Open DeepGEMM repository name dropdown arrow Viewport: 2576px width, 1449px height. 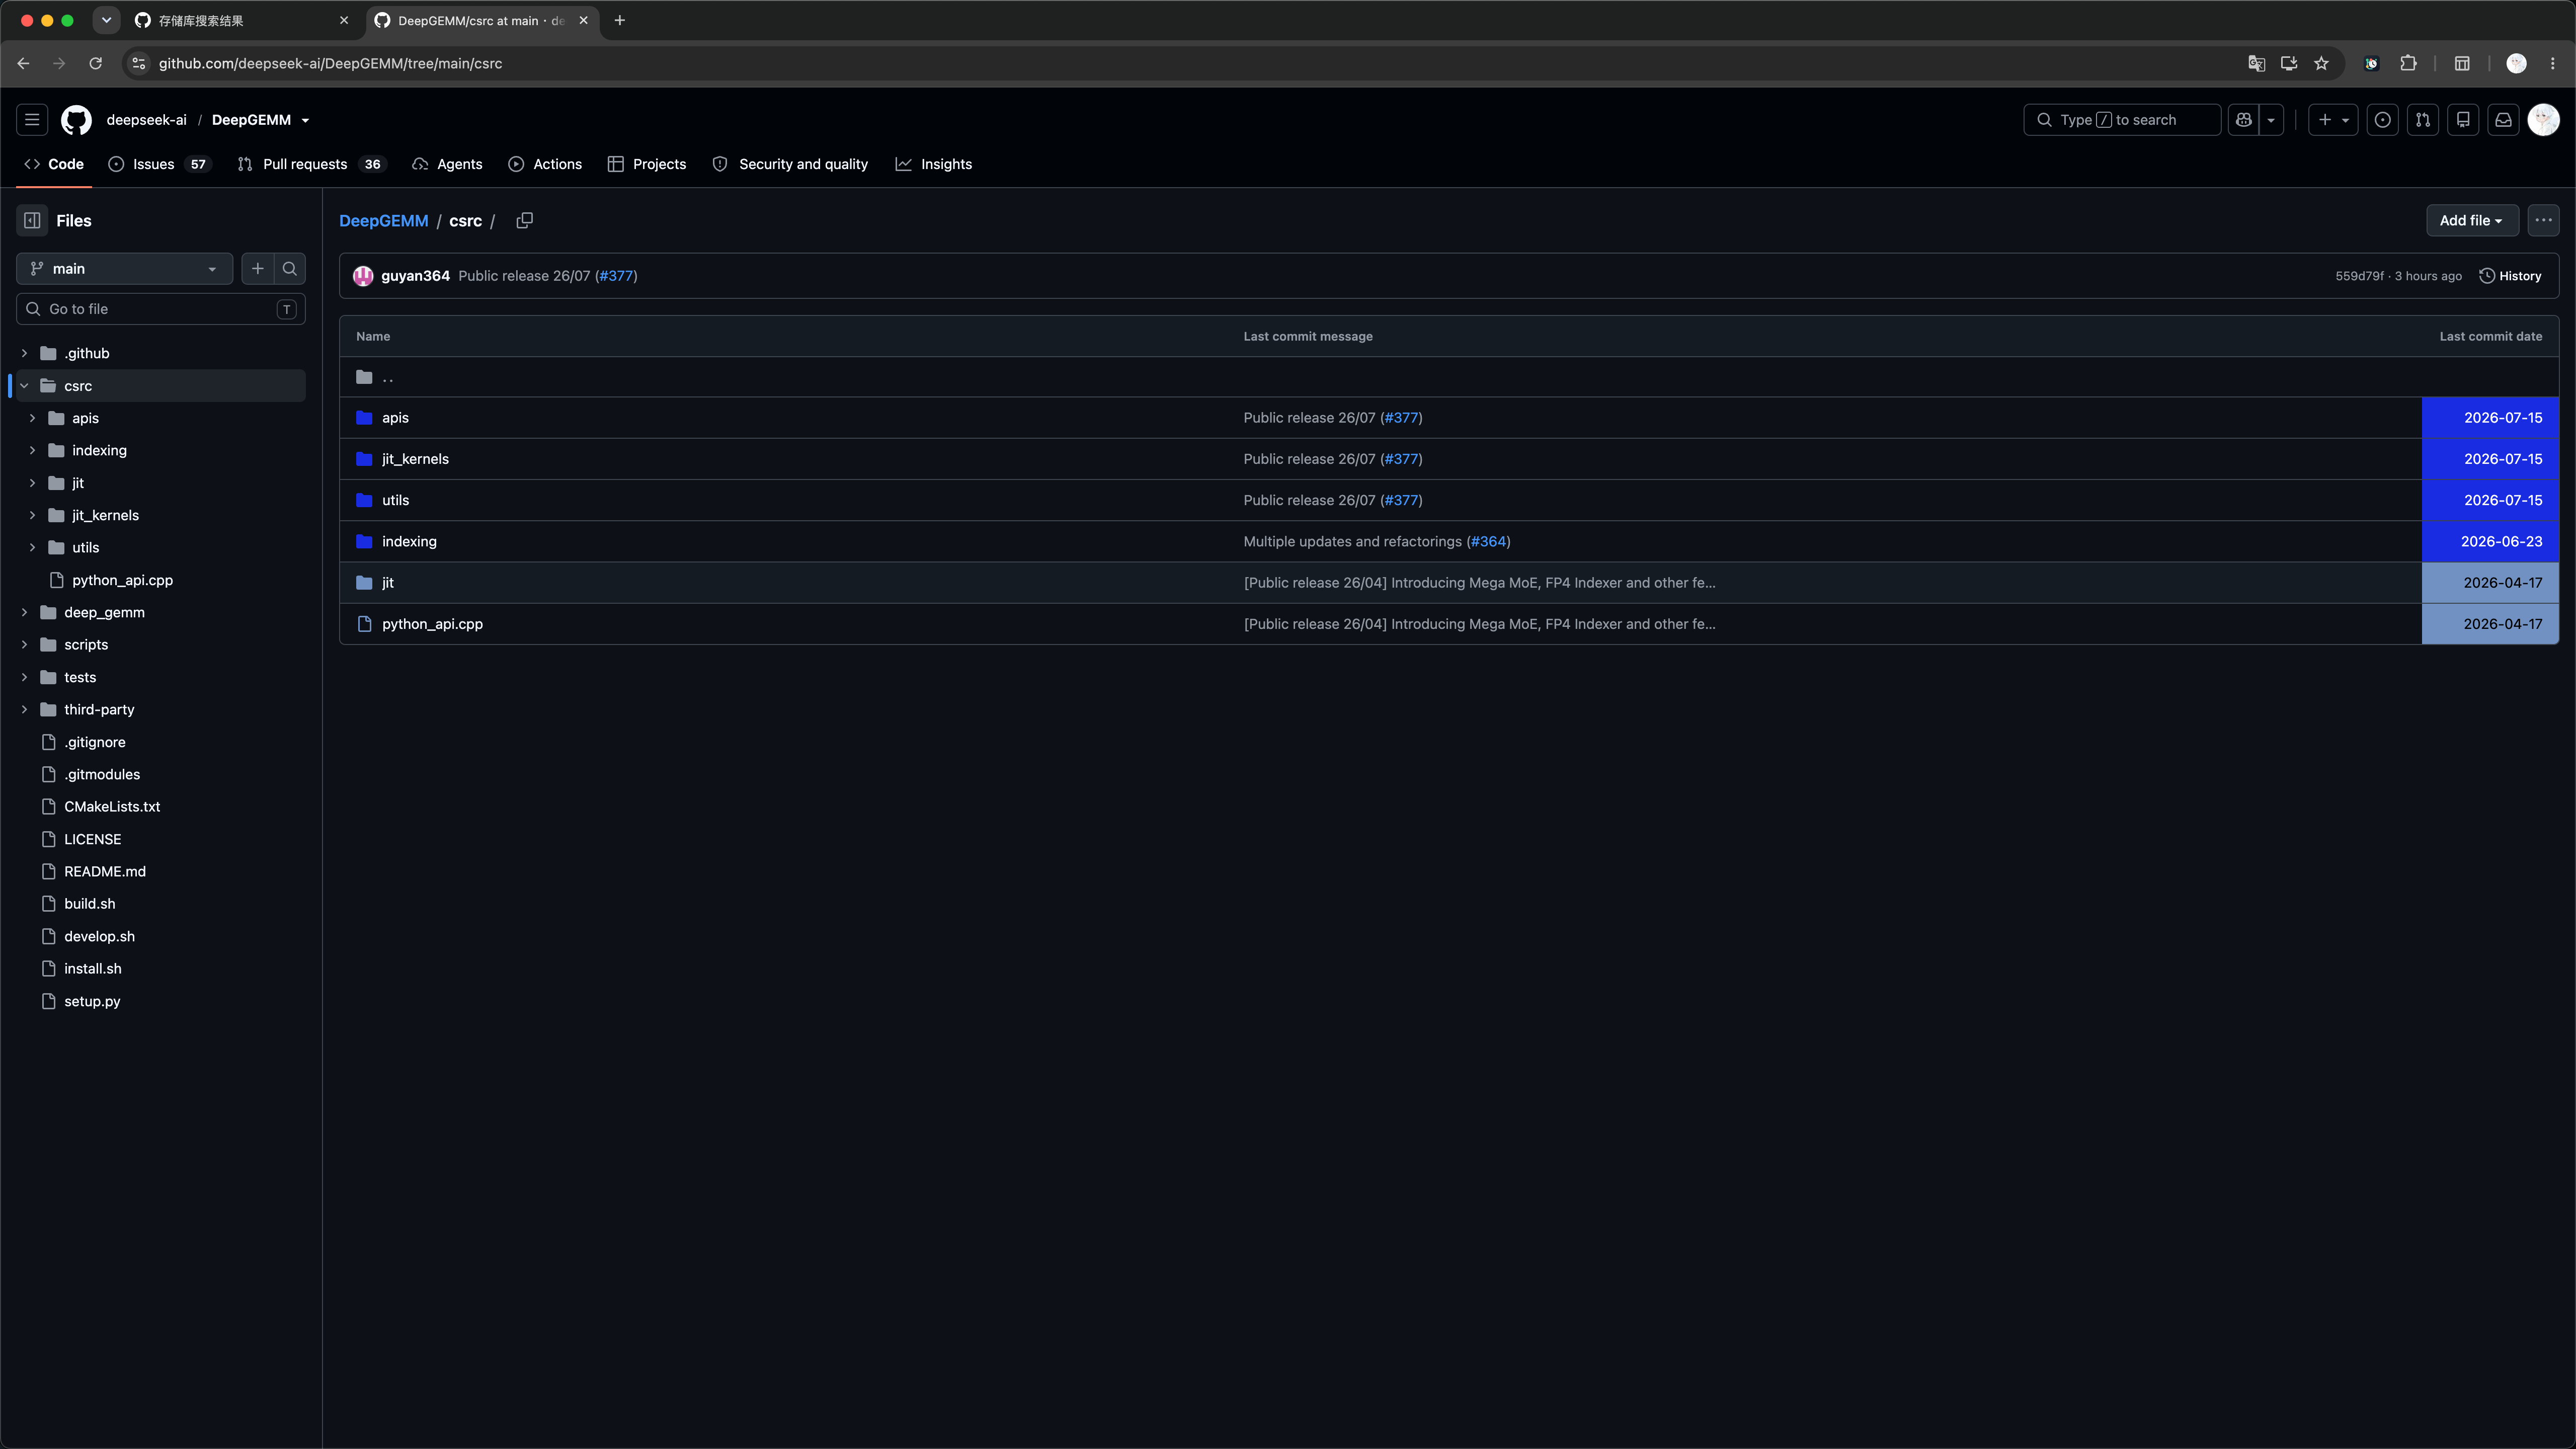(305, 121)
